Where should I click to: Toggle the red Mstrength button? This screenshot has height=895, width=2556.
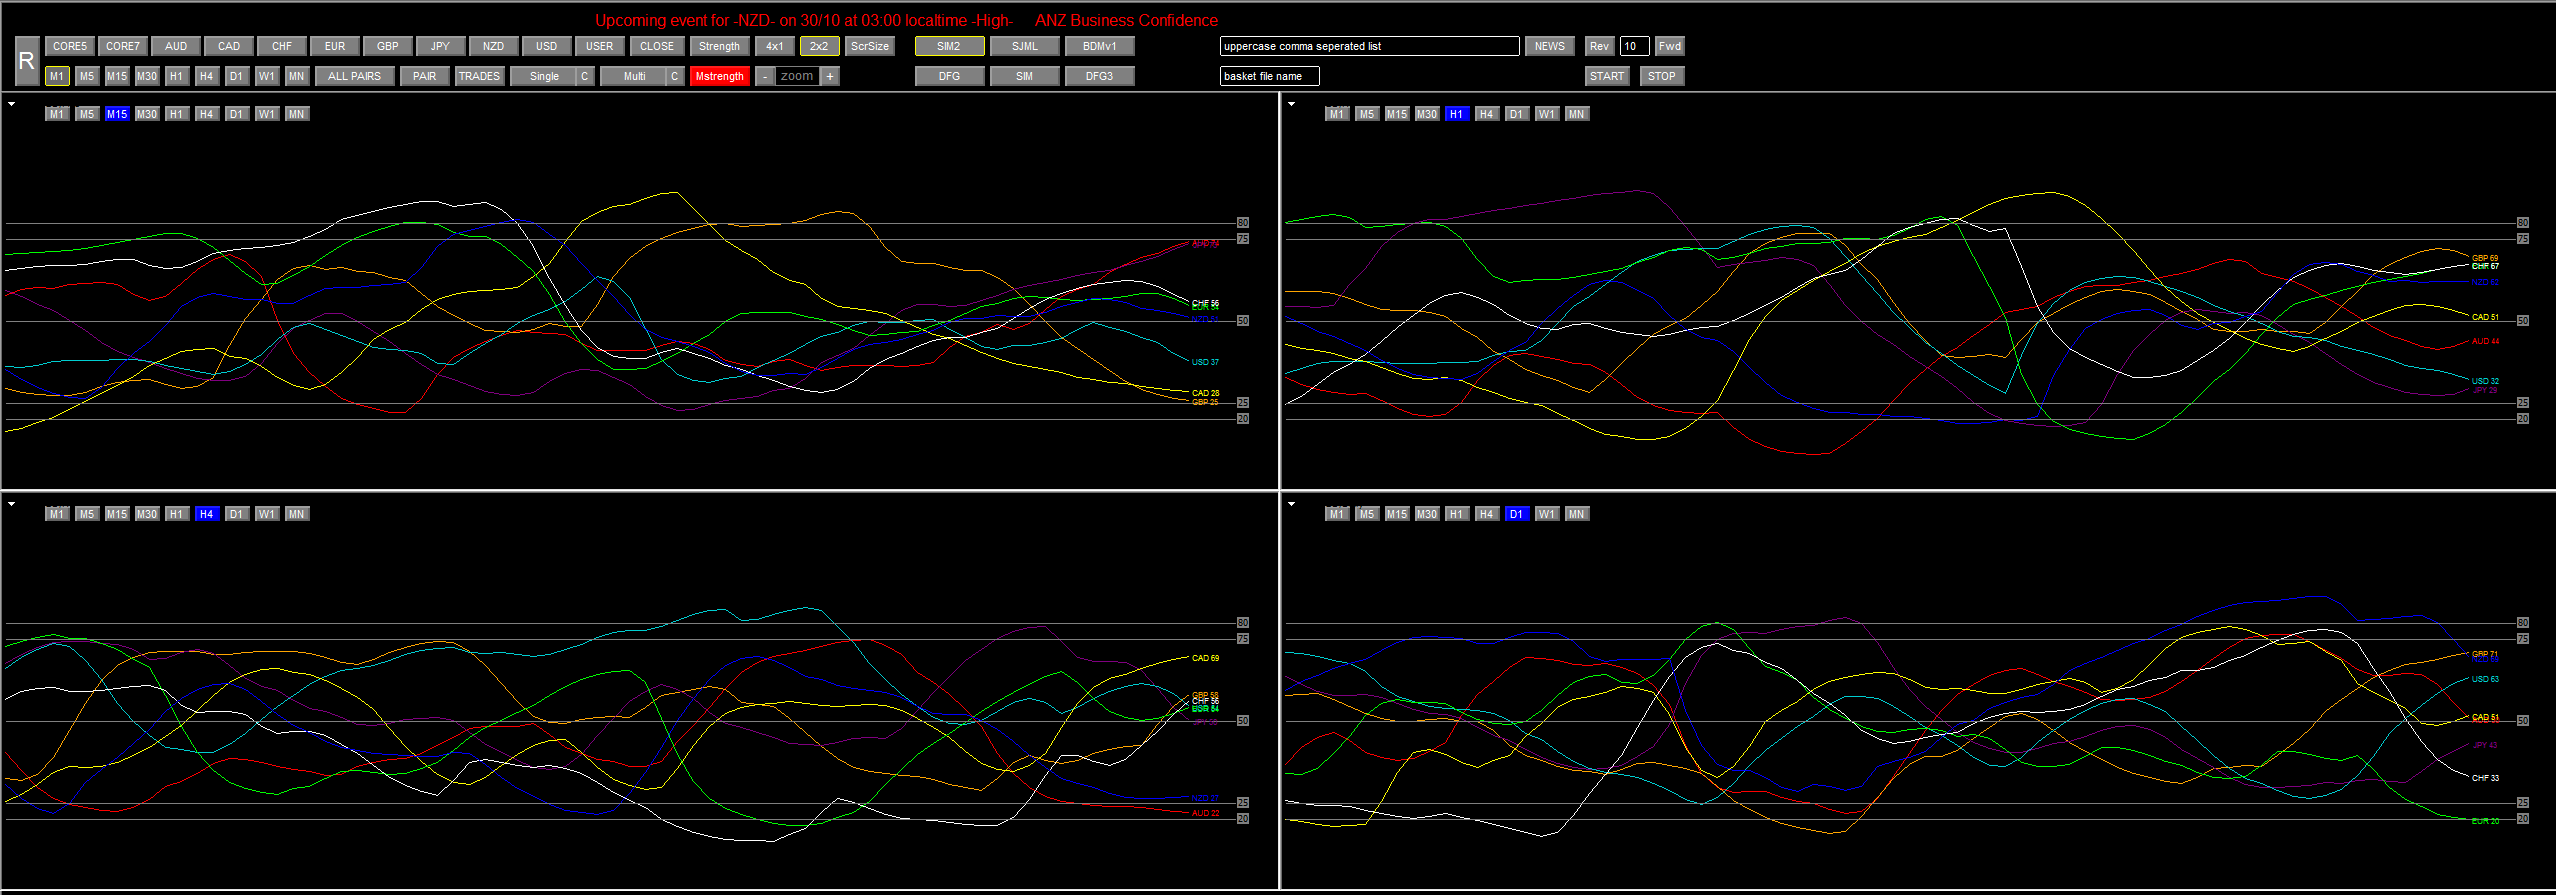point(720,76)
